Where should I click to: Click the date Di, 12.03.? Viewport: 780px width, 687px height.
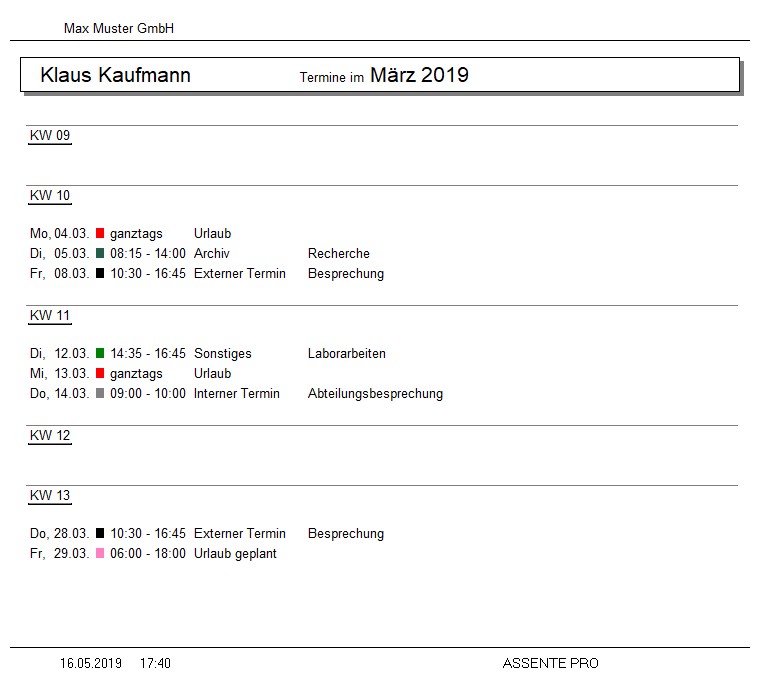click(60, 353)
